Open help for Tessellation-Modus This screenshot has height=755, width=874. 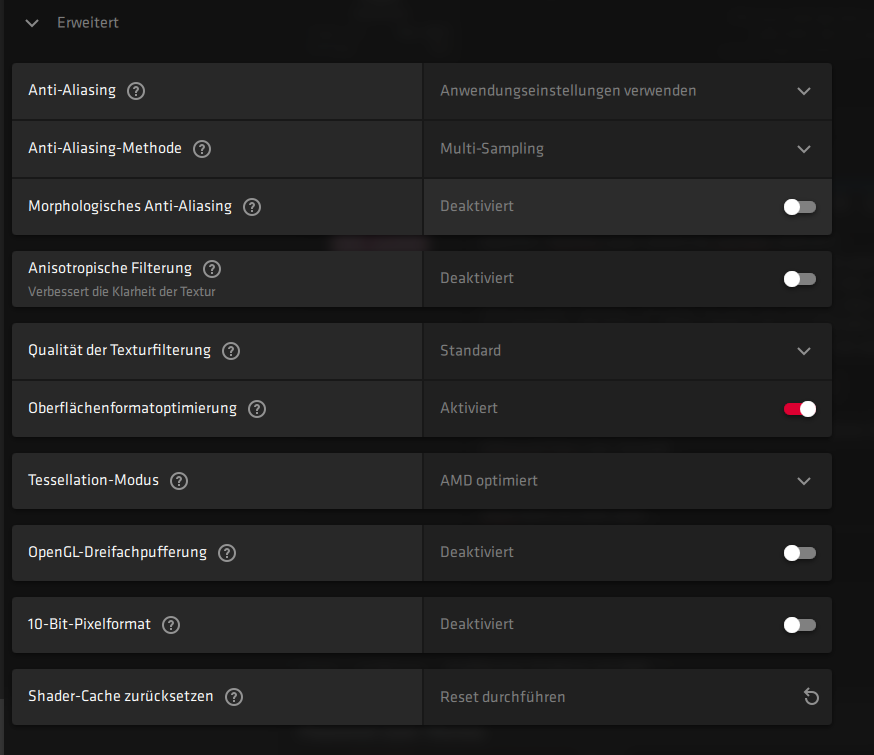179,481
